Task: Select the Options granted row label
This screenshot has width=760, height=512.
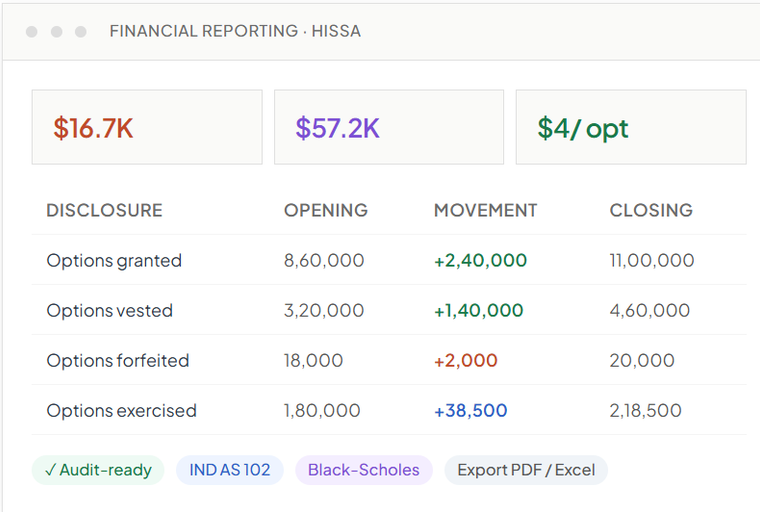Action: tap(114, 261)
